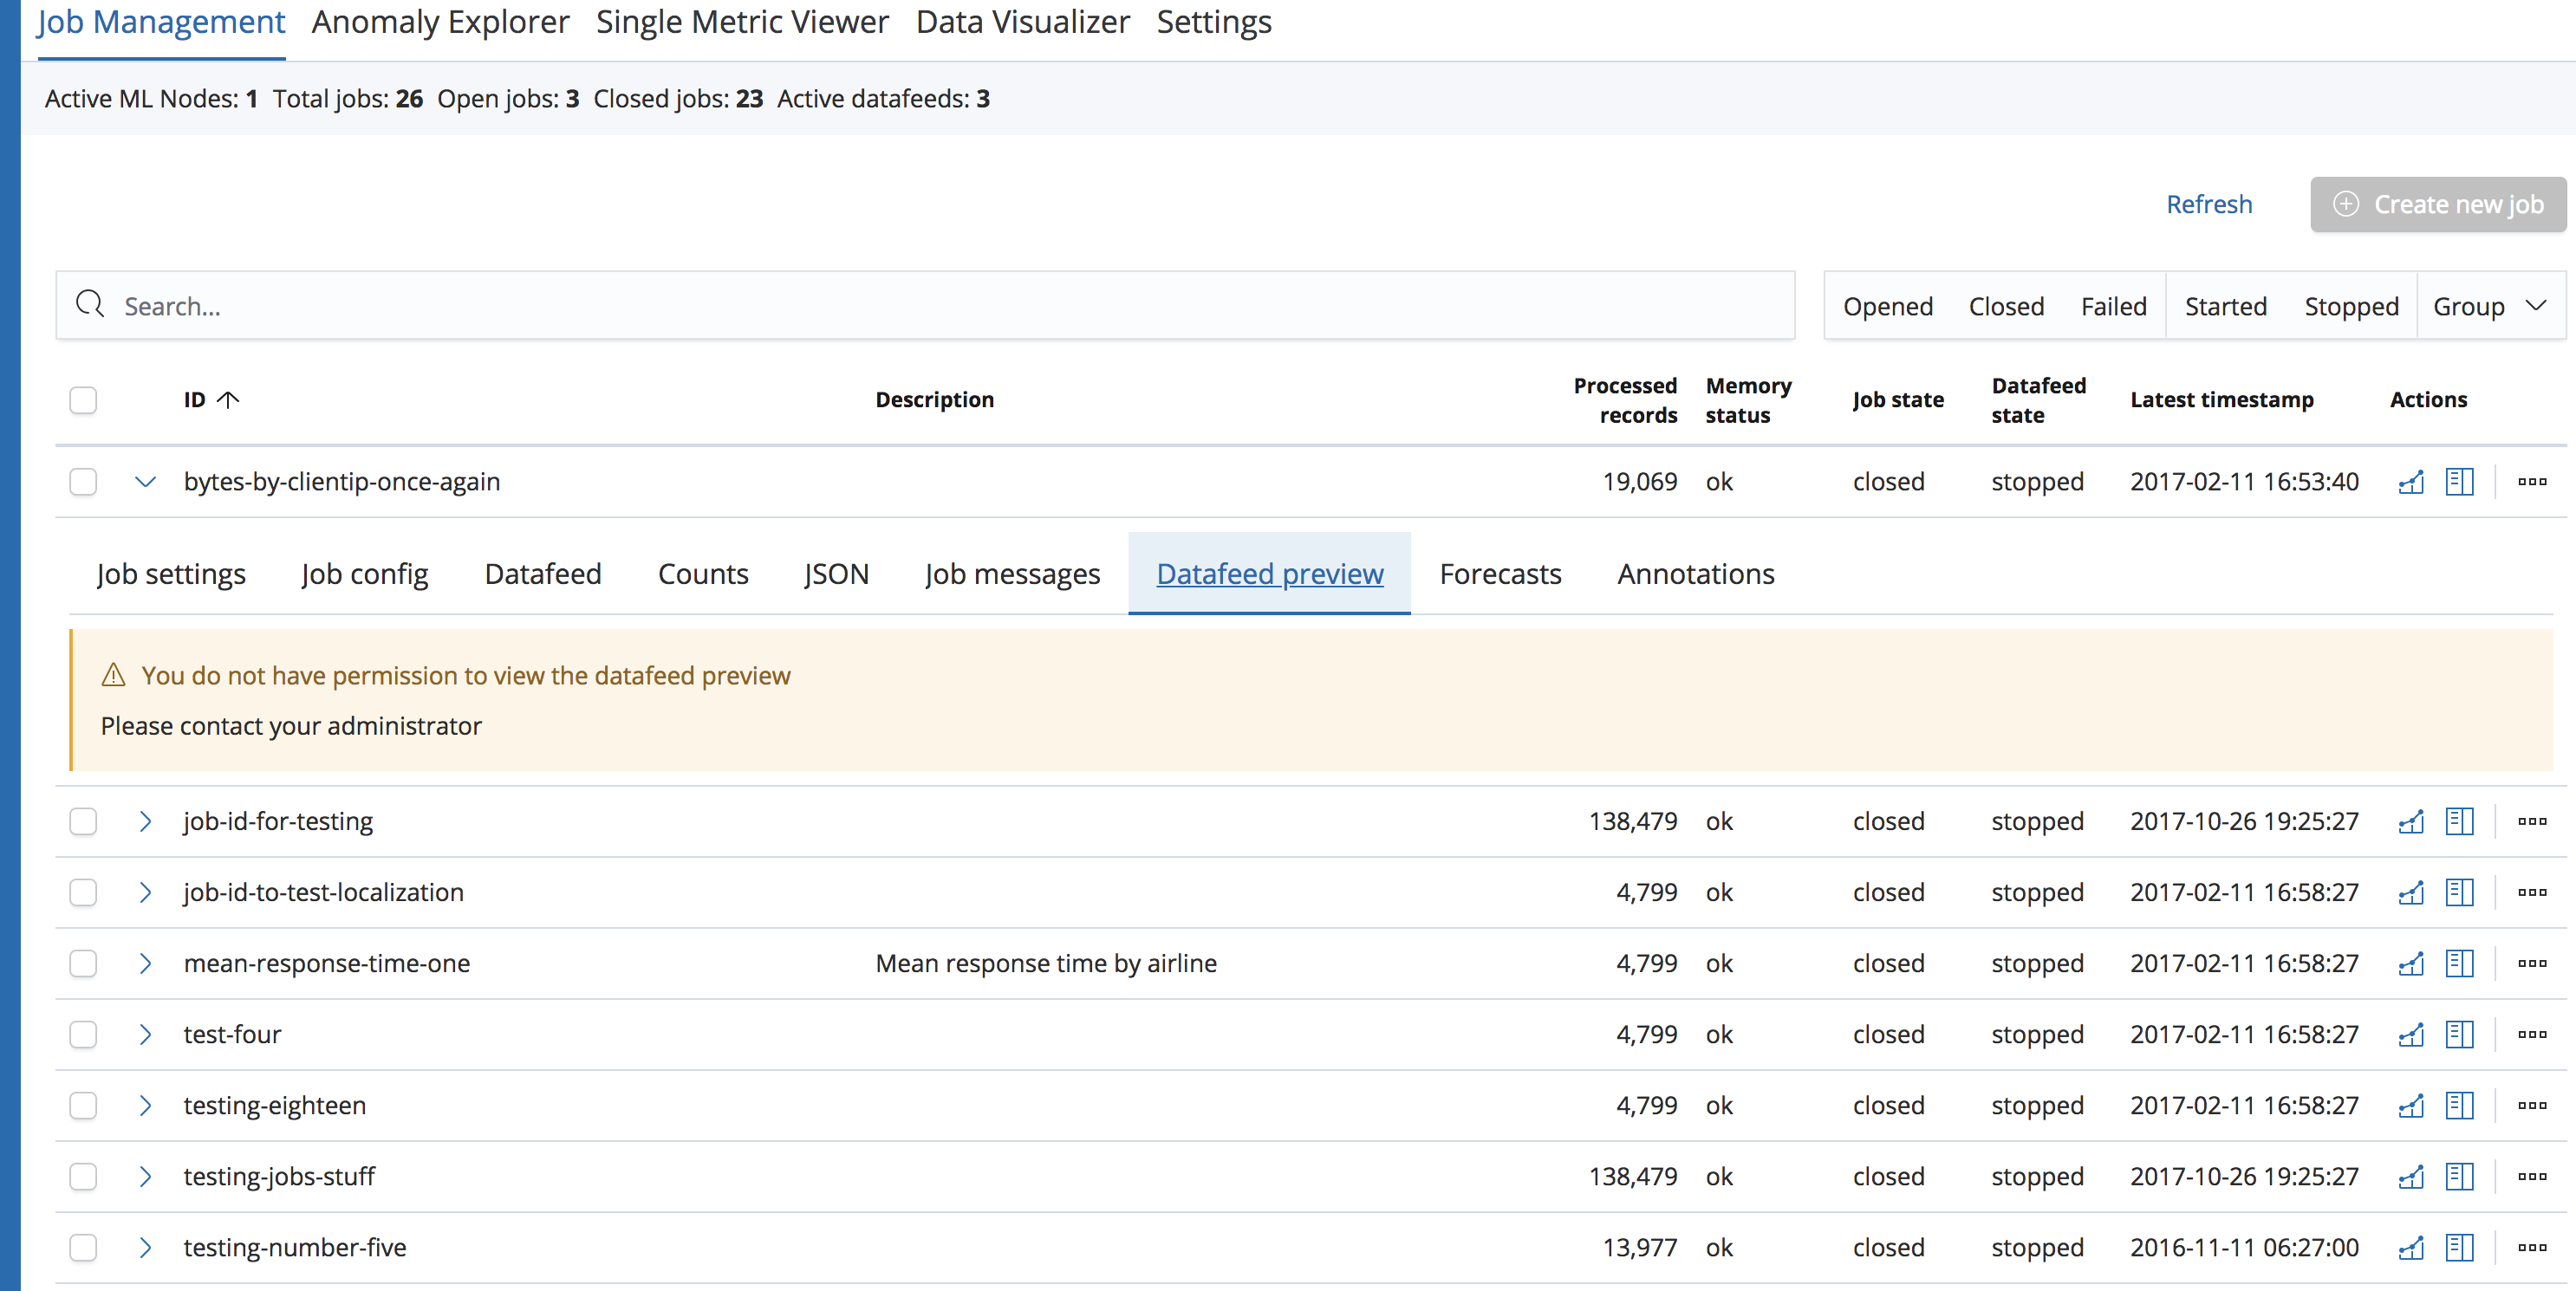Open the Anomaly Explorer tab
The height and width of the screenshot is (1291, 2576).
(440, 22)
